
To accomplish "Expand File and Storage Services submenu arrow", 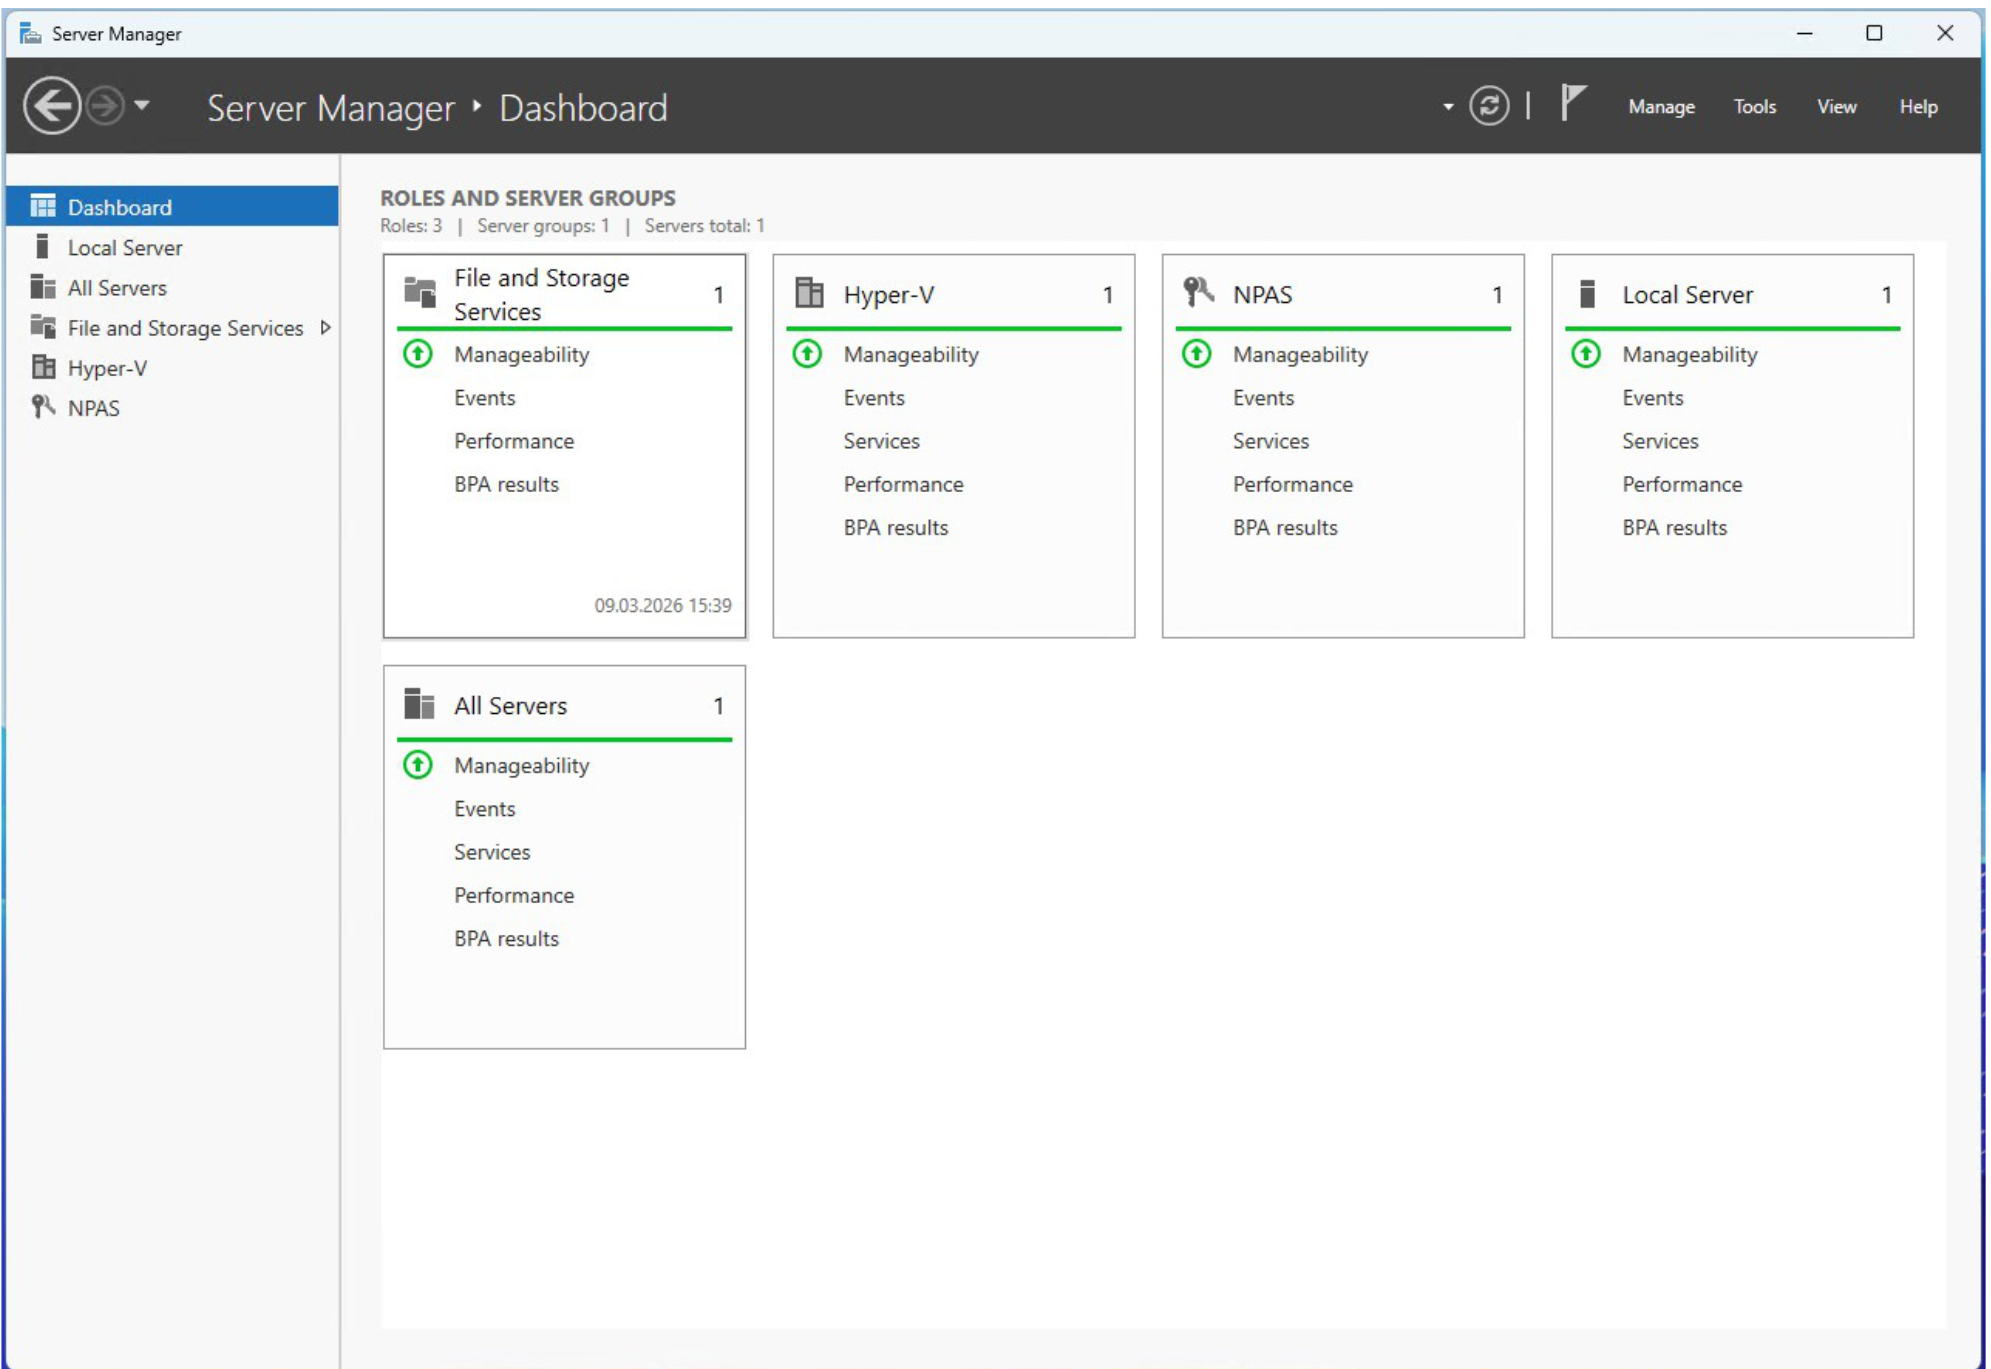I will (325, 328).
